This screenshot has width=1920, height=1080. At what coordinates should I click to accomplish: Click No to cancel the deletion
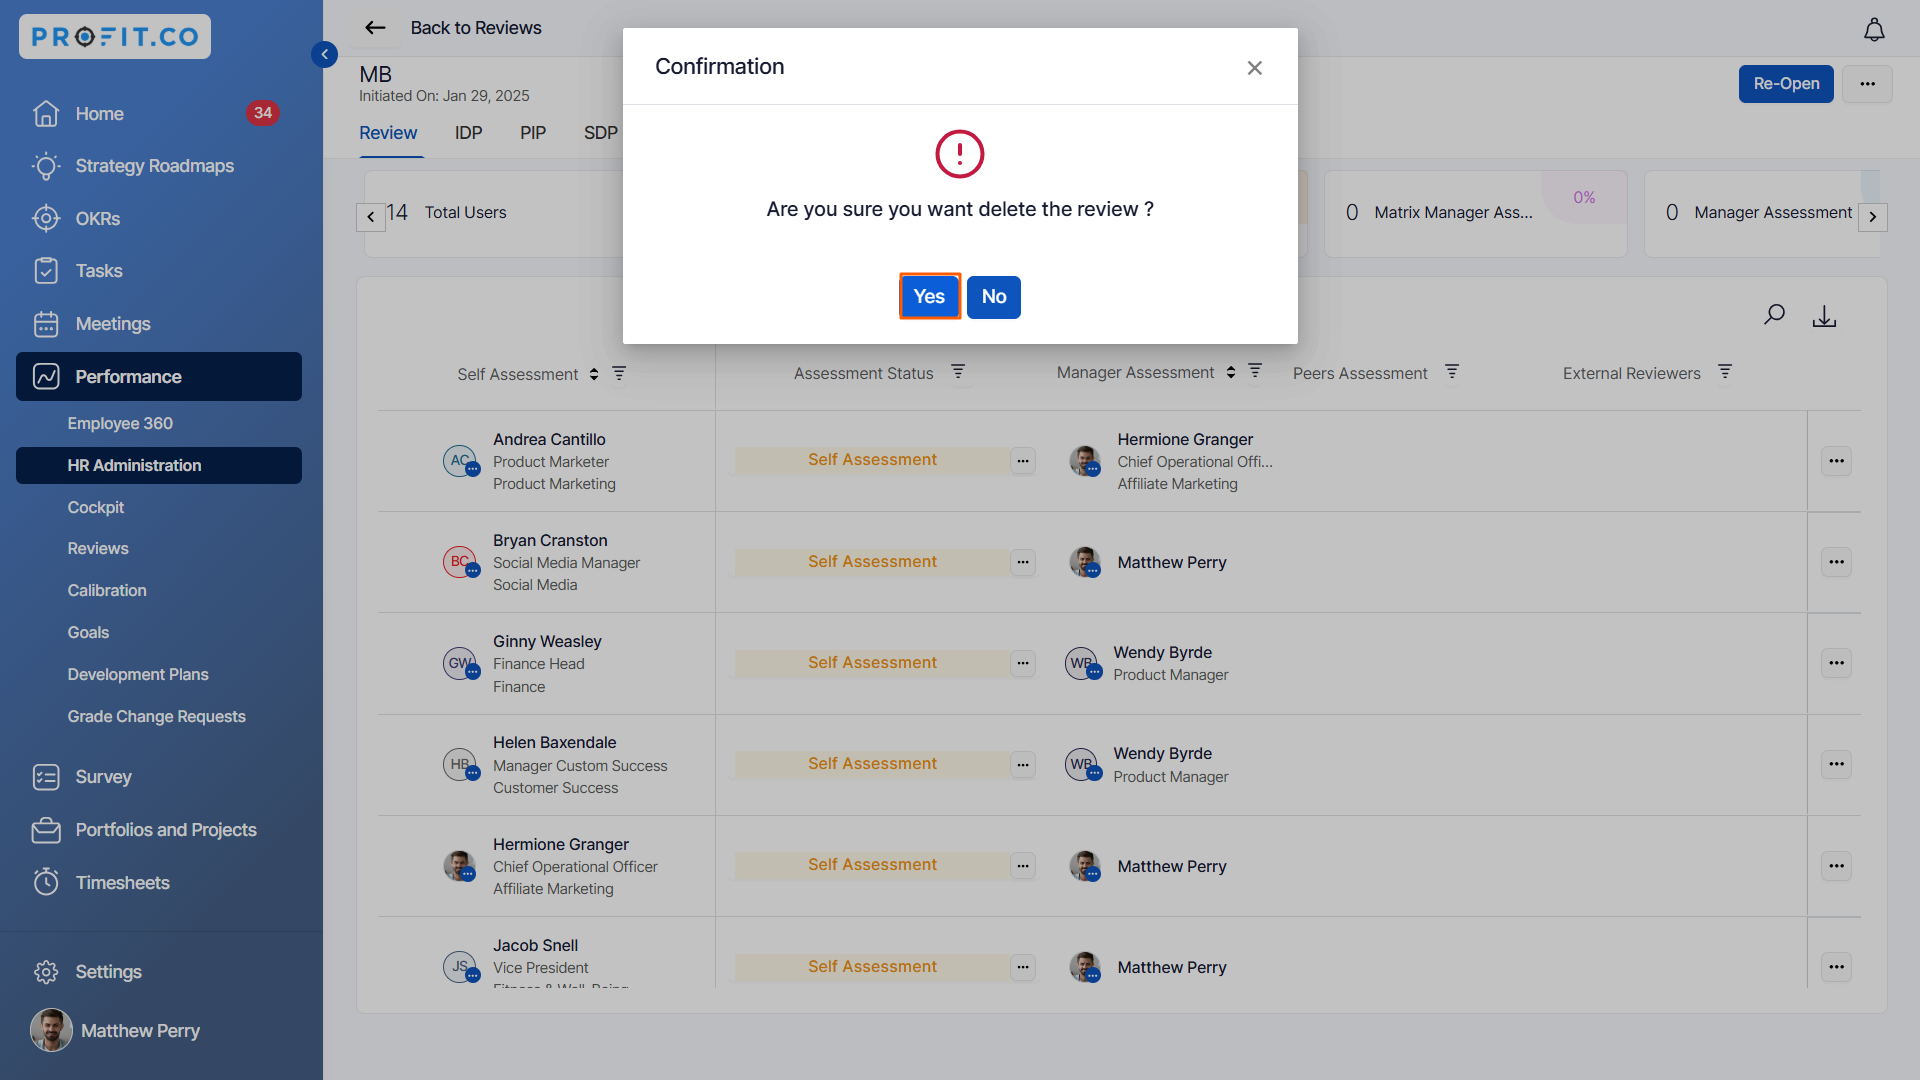(993, 297)
